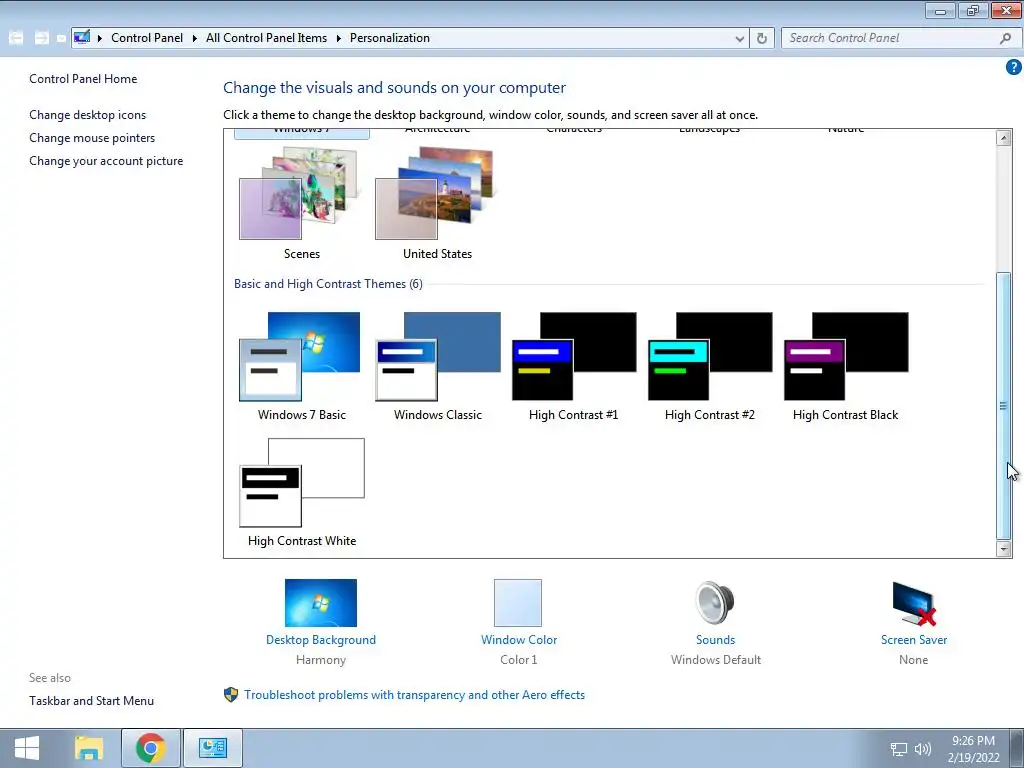Pick the High Contrast Black theme

(846, 357)
